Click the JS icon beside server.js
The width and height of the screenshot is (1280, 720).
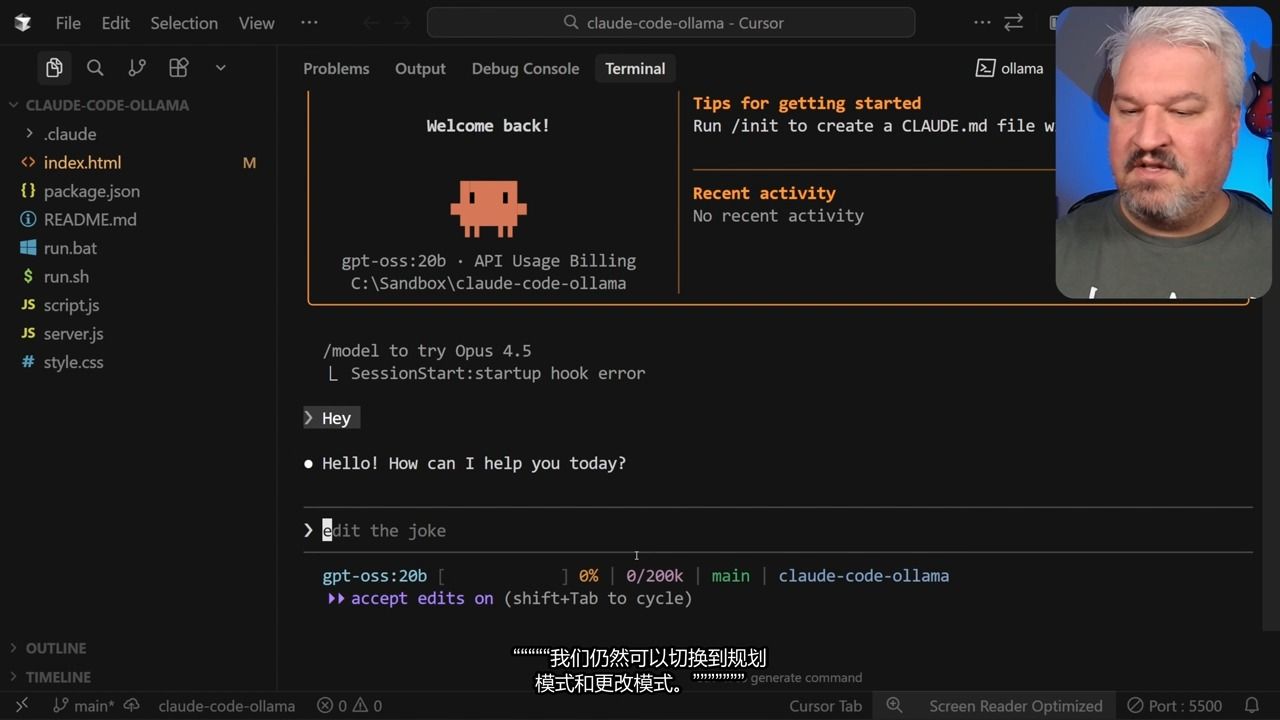(x=28, y=333)
